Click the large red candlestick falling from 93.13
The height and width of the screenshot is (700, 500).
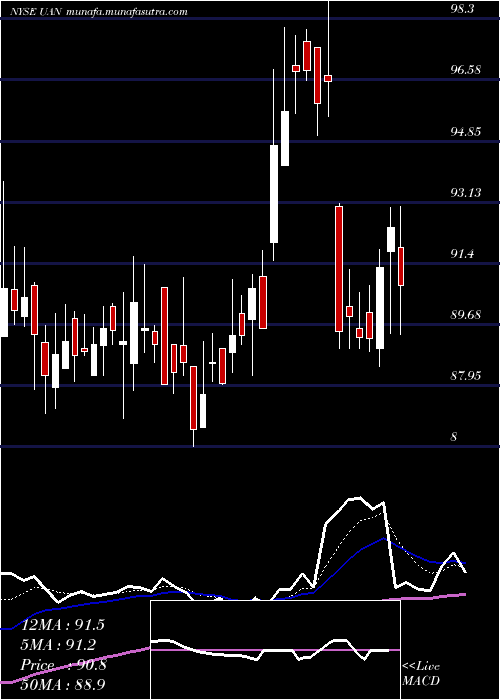click(x=339, y=269)
